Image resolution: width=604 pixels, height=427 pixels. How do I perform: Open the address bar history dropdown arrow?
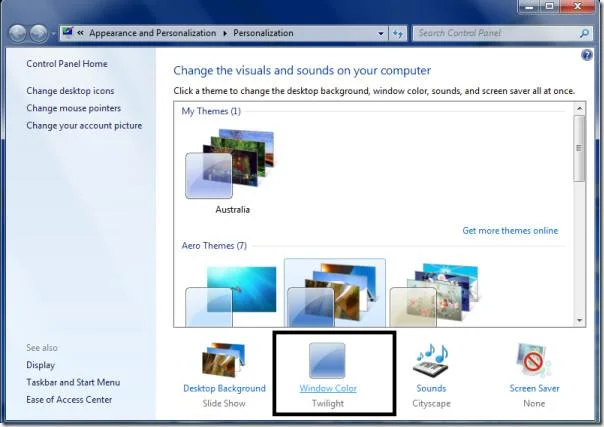pyautogui.click(x=381, y=33)
